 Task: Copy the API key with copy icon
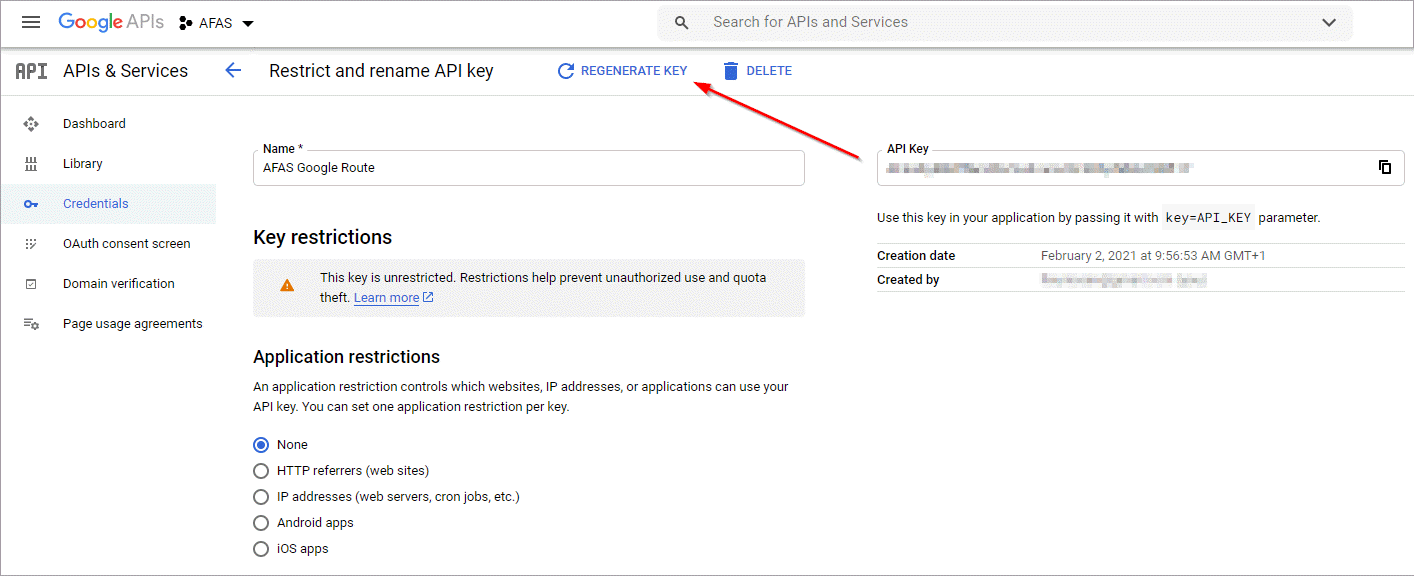pos(1385,167)
